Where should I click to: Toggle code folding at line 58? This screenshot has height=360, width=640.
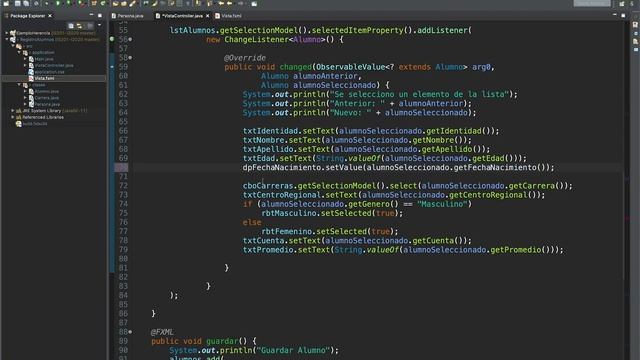[x=130, y=58]
